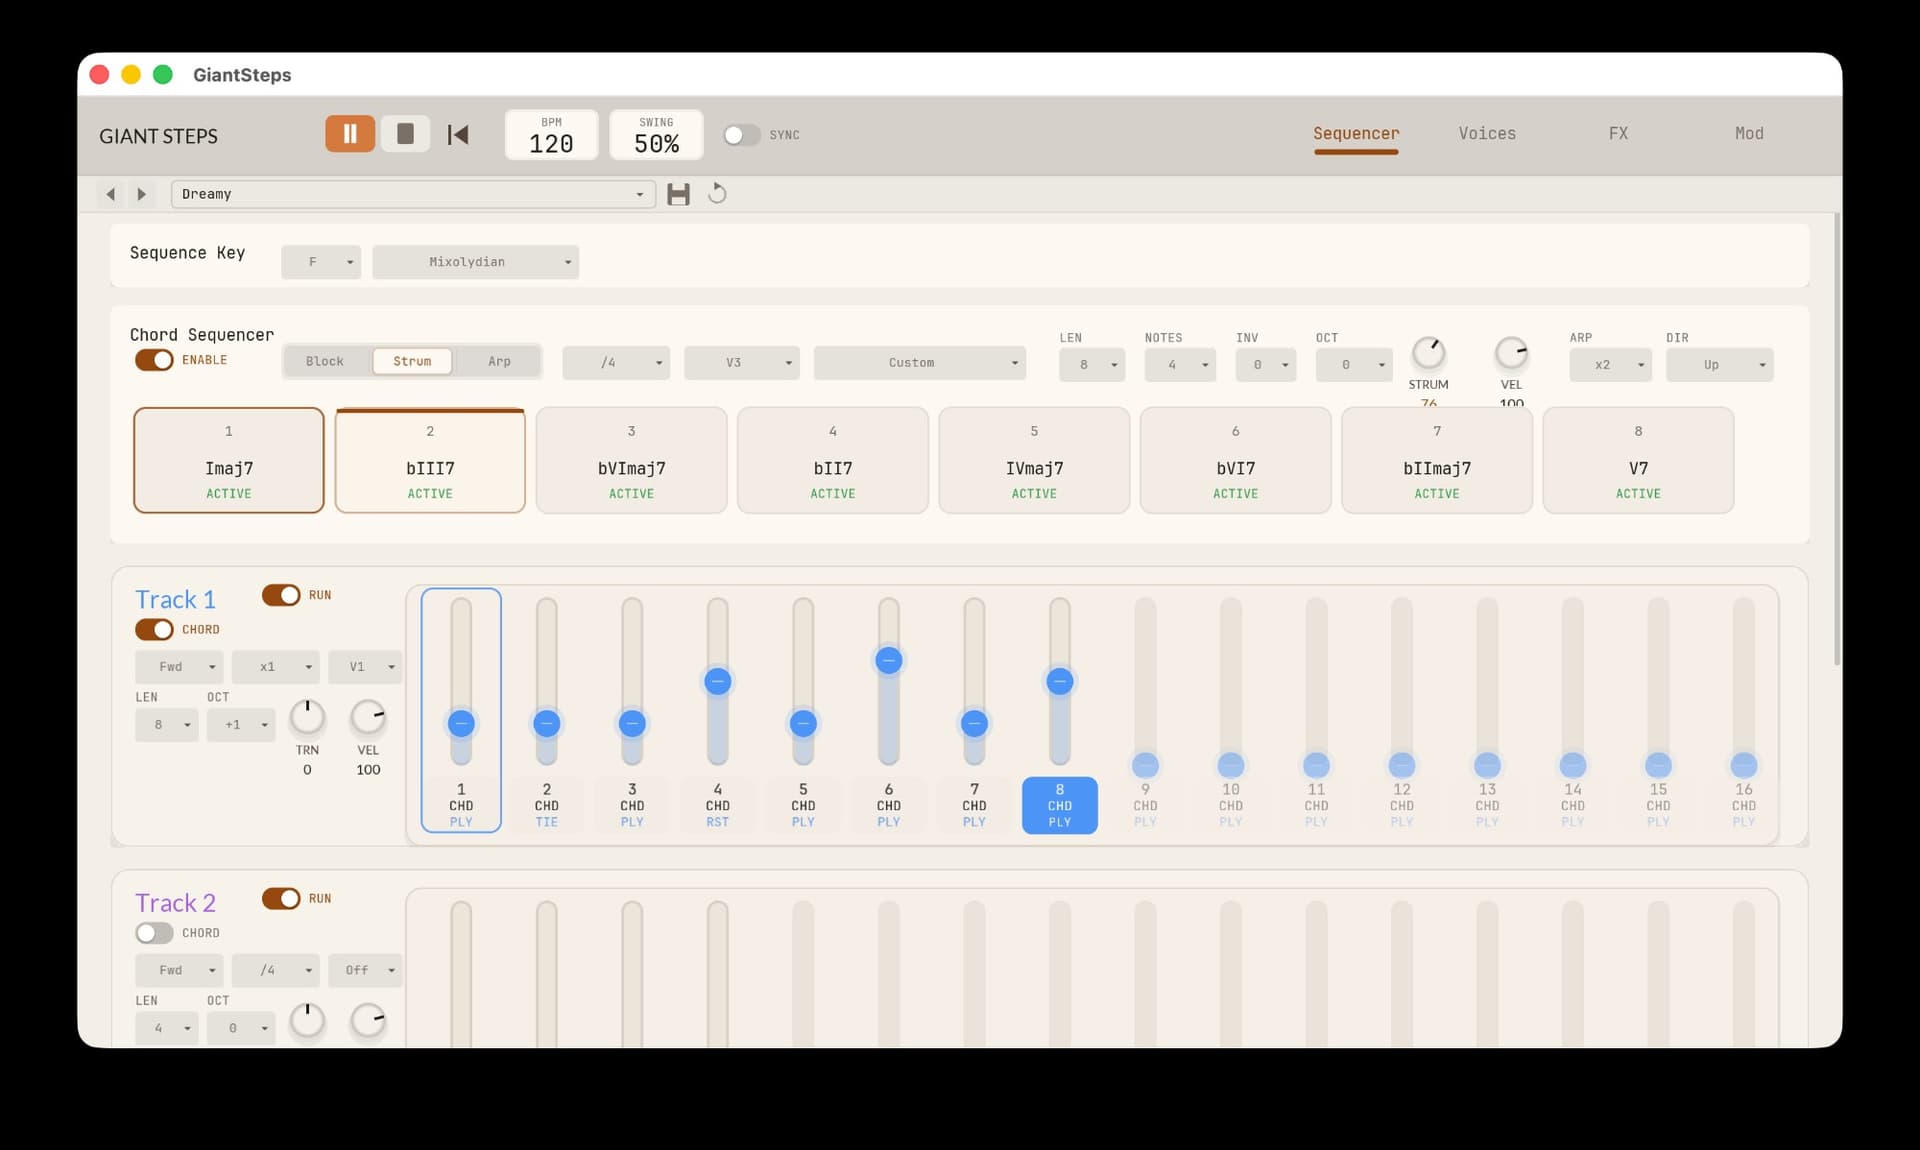Go to the previous preset with the left arrow
This screenshot has width=1920, height=1150.
(x=111, y=194)
